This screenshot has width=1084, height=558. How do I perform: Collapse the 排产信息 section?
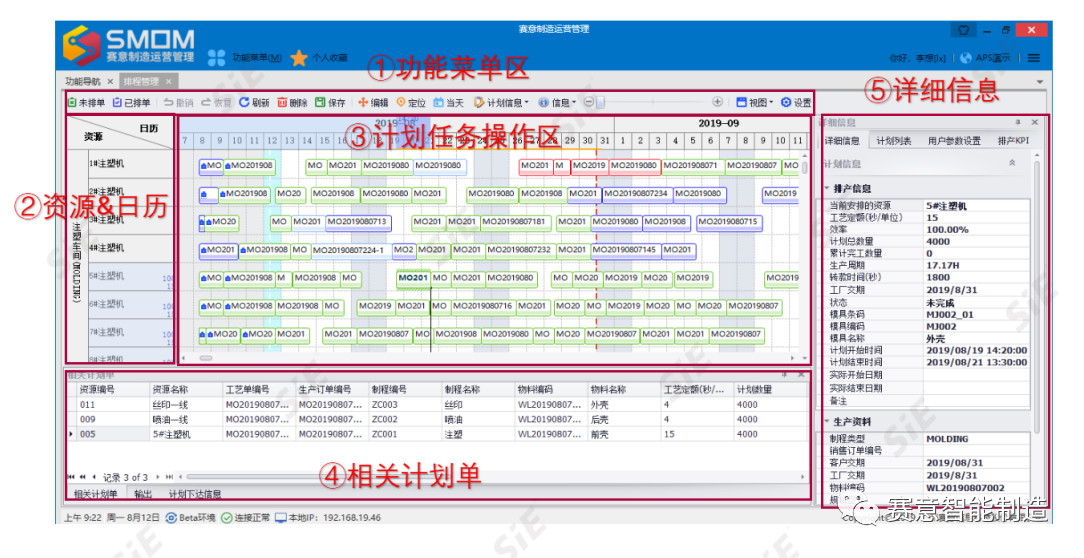[x=826, y=188]
